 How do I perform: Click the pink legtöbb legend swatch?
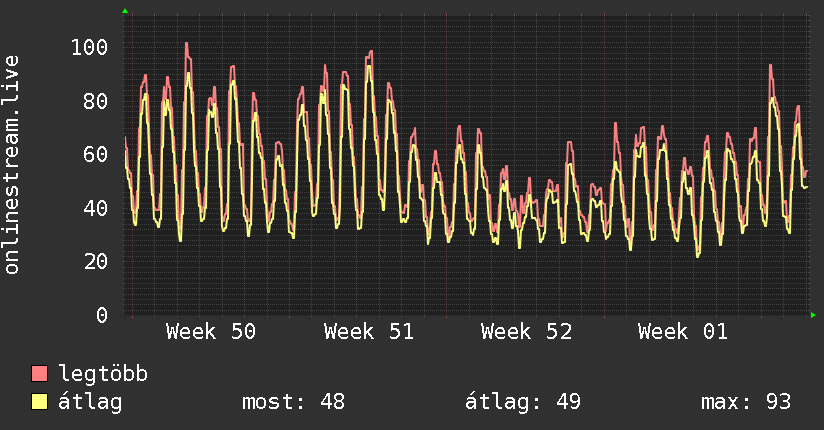(x=39, y=373)
